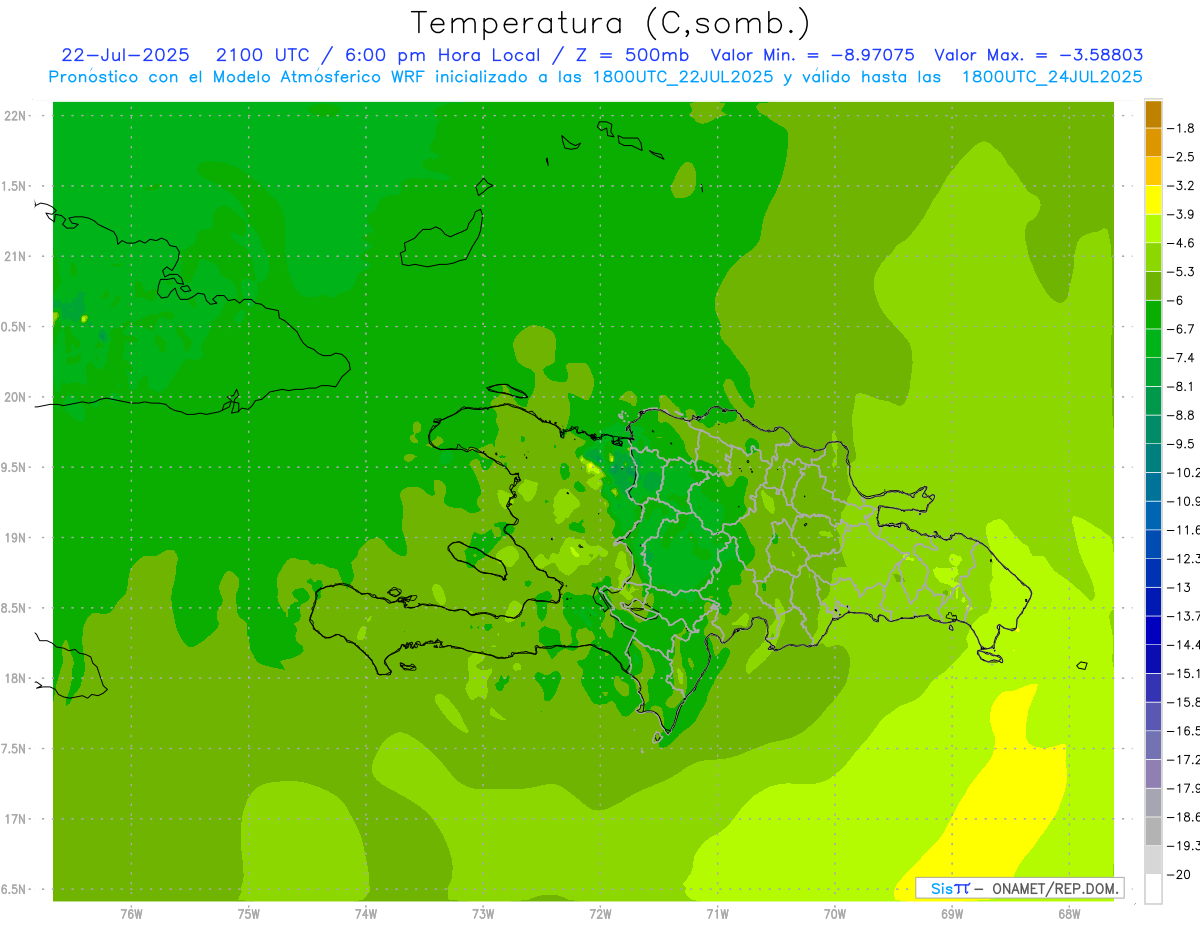Click the '-3.9' colorbar value

1183,214
